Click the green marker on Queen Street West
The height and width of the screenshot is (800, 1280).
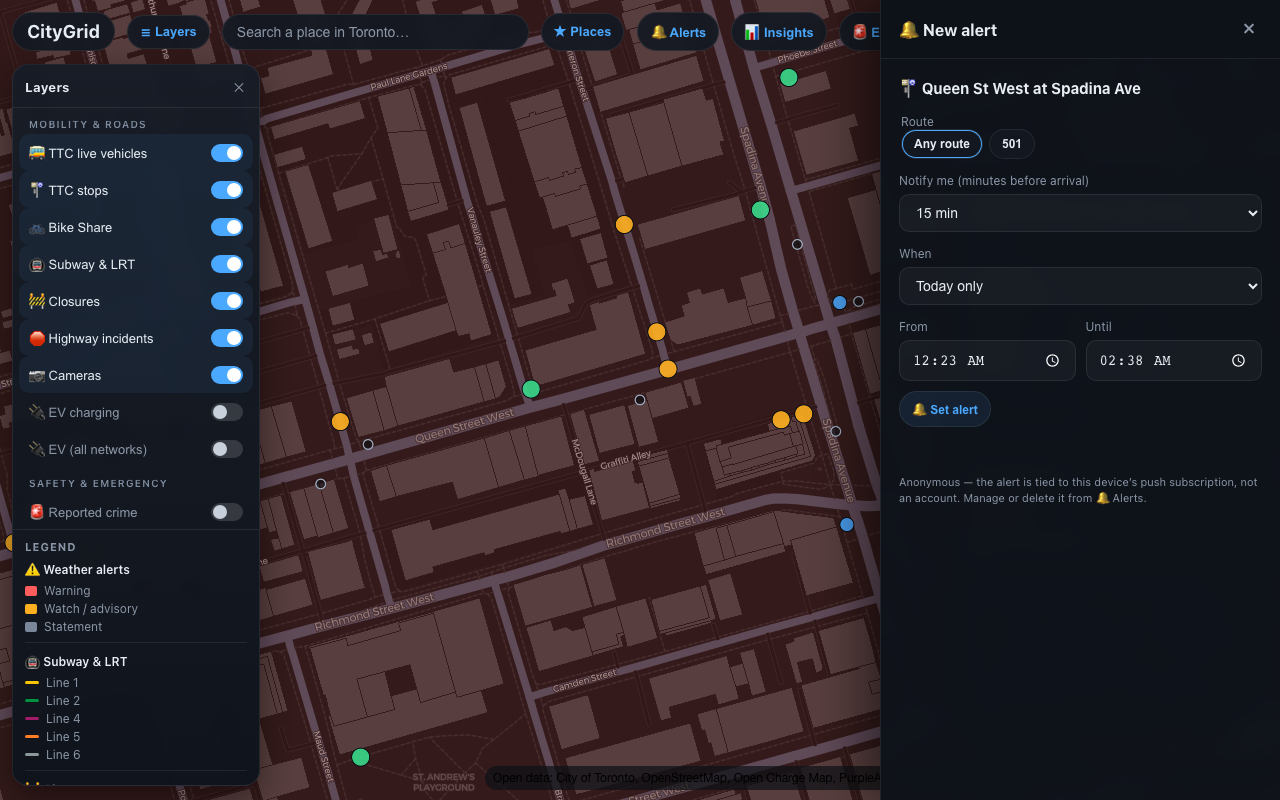(531, 389)
